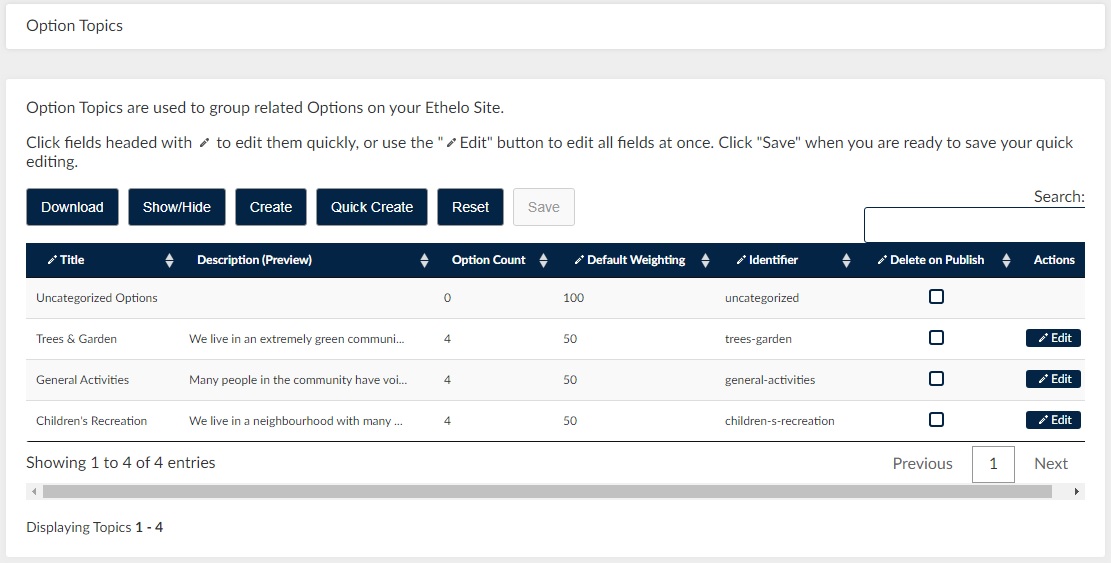Screen dimensions: 1111x563
Task: Click the Download button
Action: coord(72,207)
